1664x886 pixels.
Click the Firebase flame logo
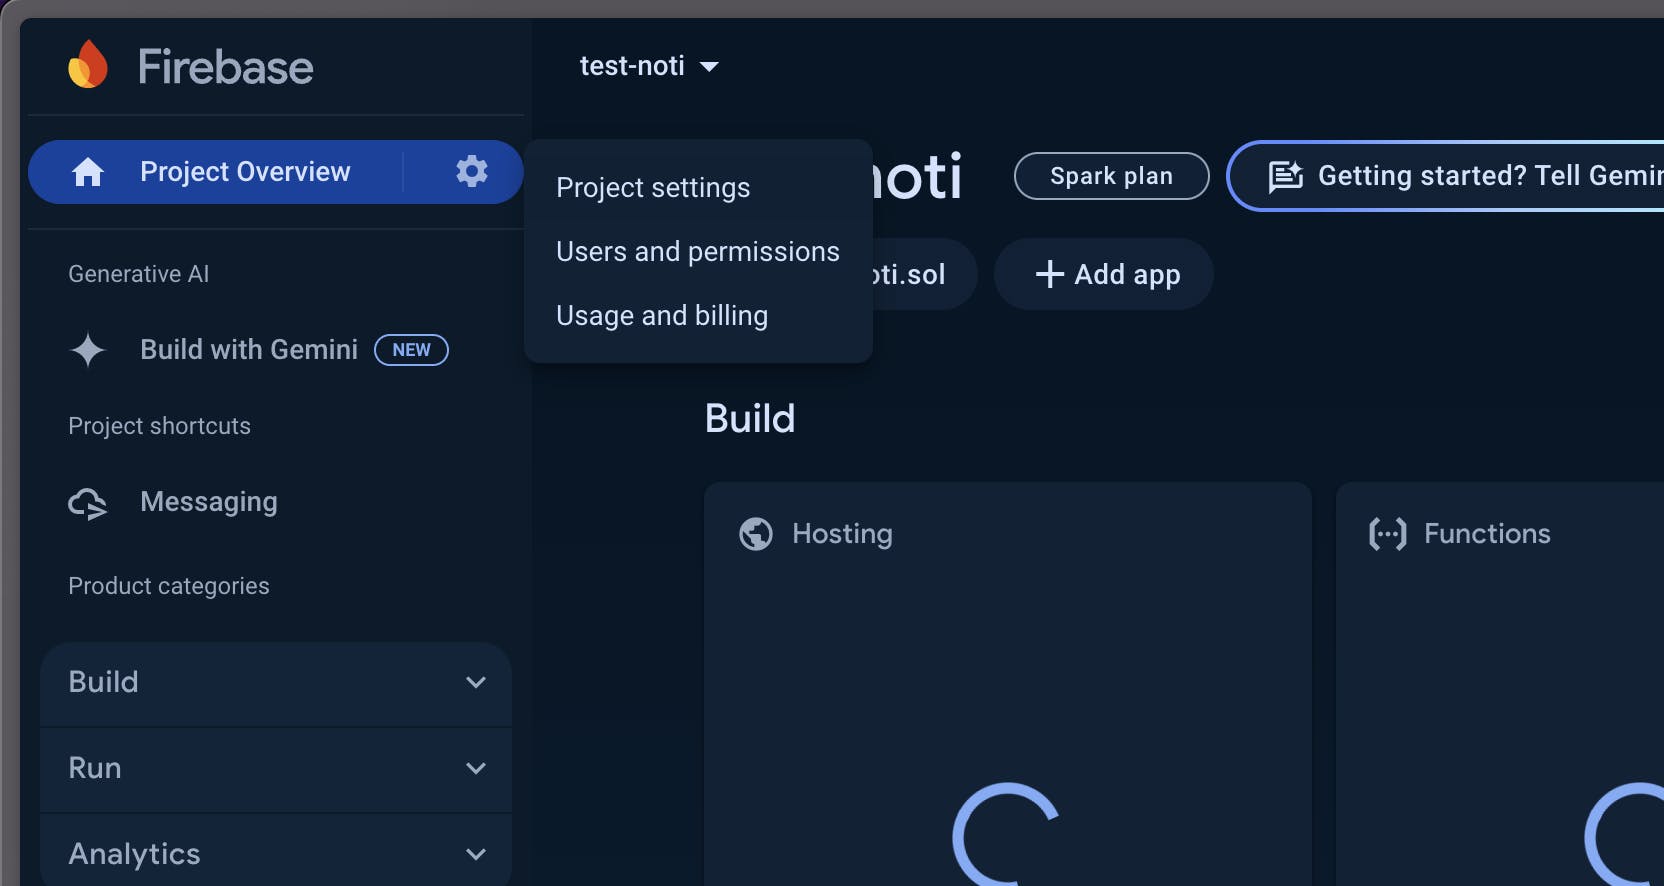(88, 64)
